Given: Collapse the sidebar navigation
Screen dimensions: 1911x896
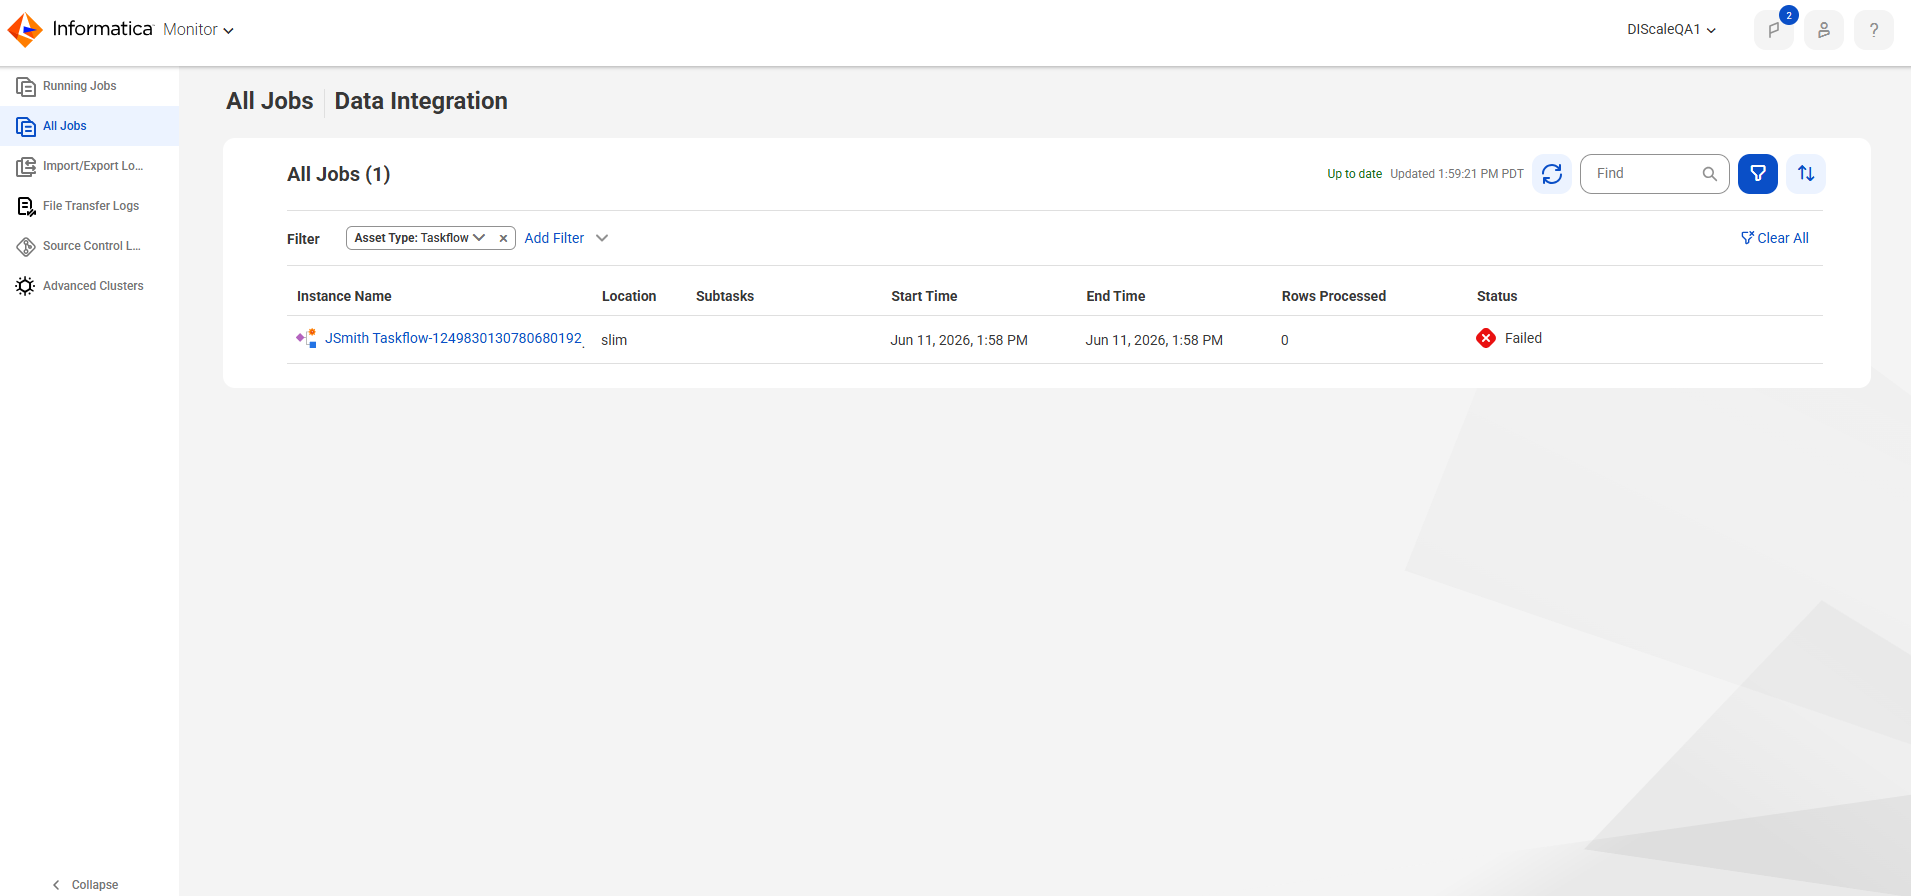Looking at the screenshot, I should tap(85, 885).
